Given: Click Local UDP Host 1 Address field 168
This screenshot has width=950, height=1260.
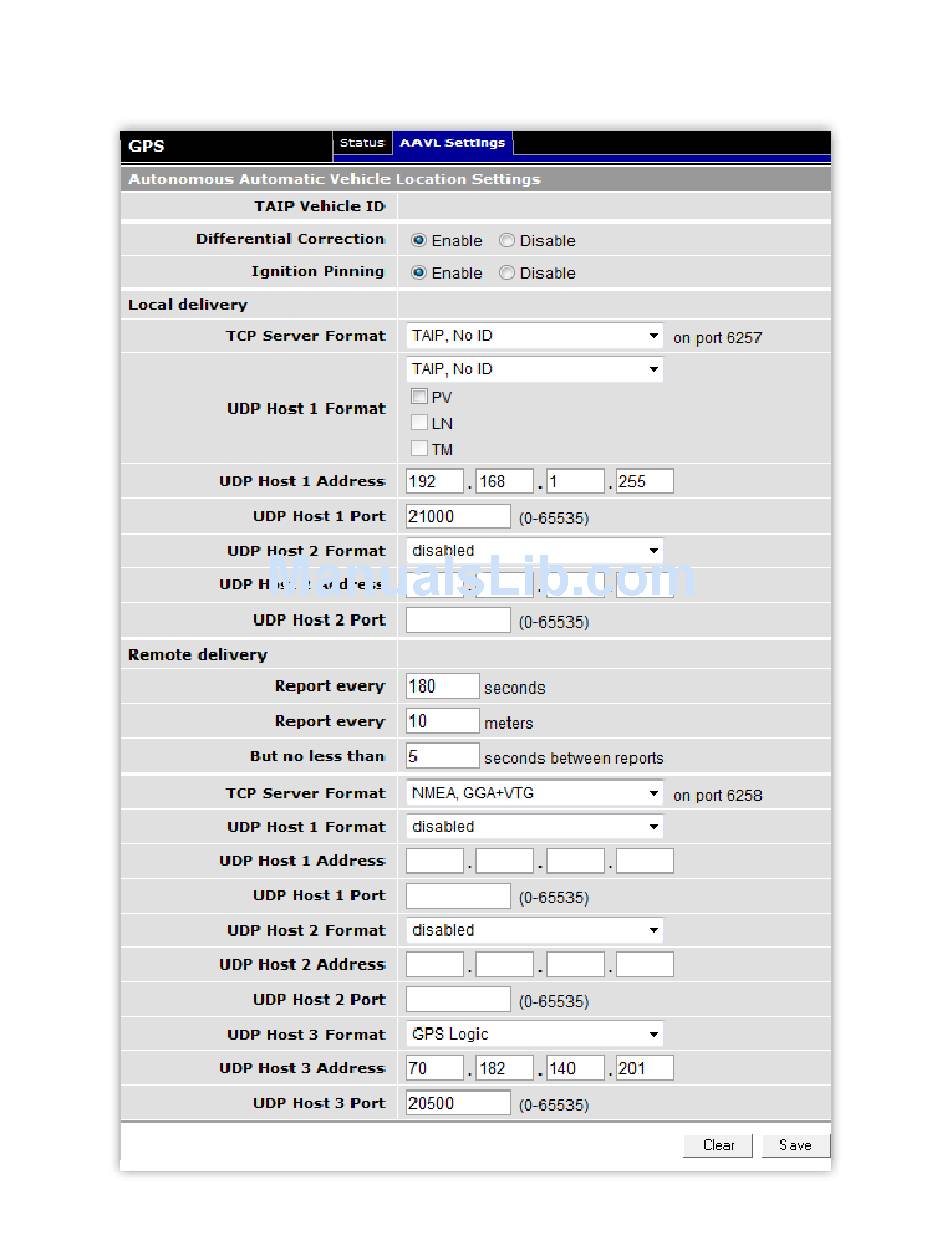Looking at the screenshot, I should tap(505, 481).
